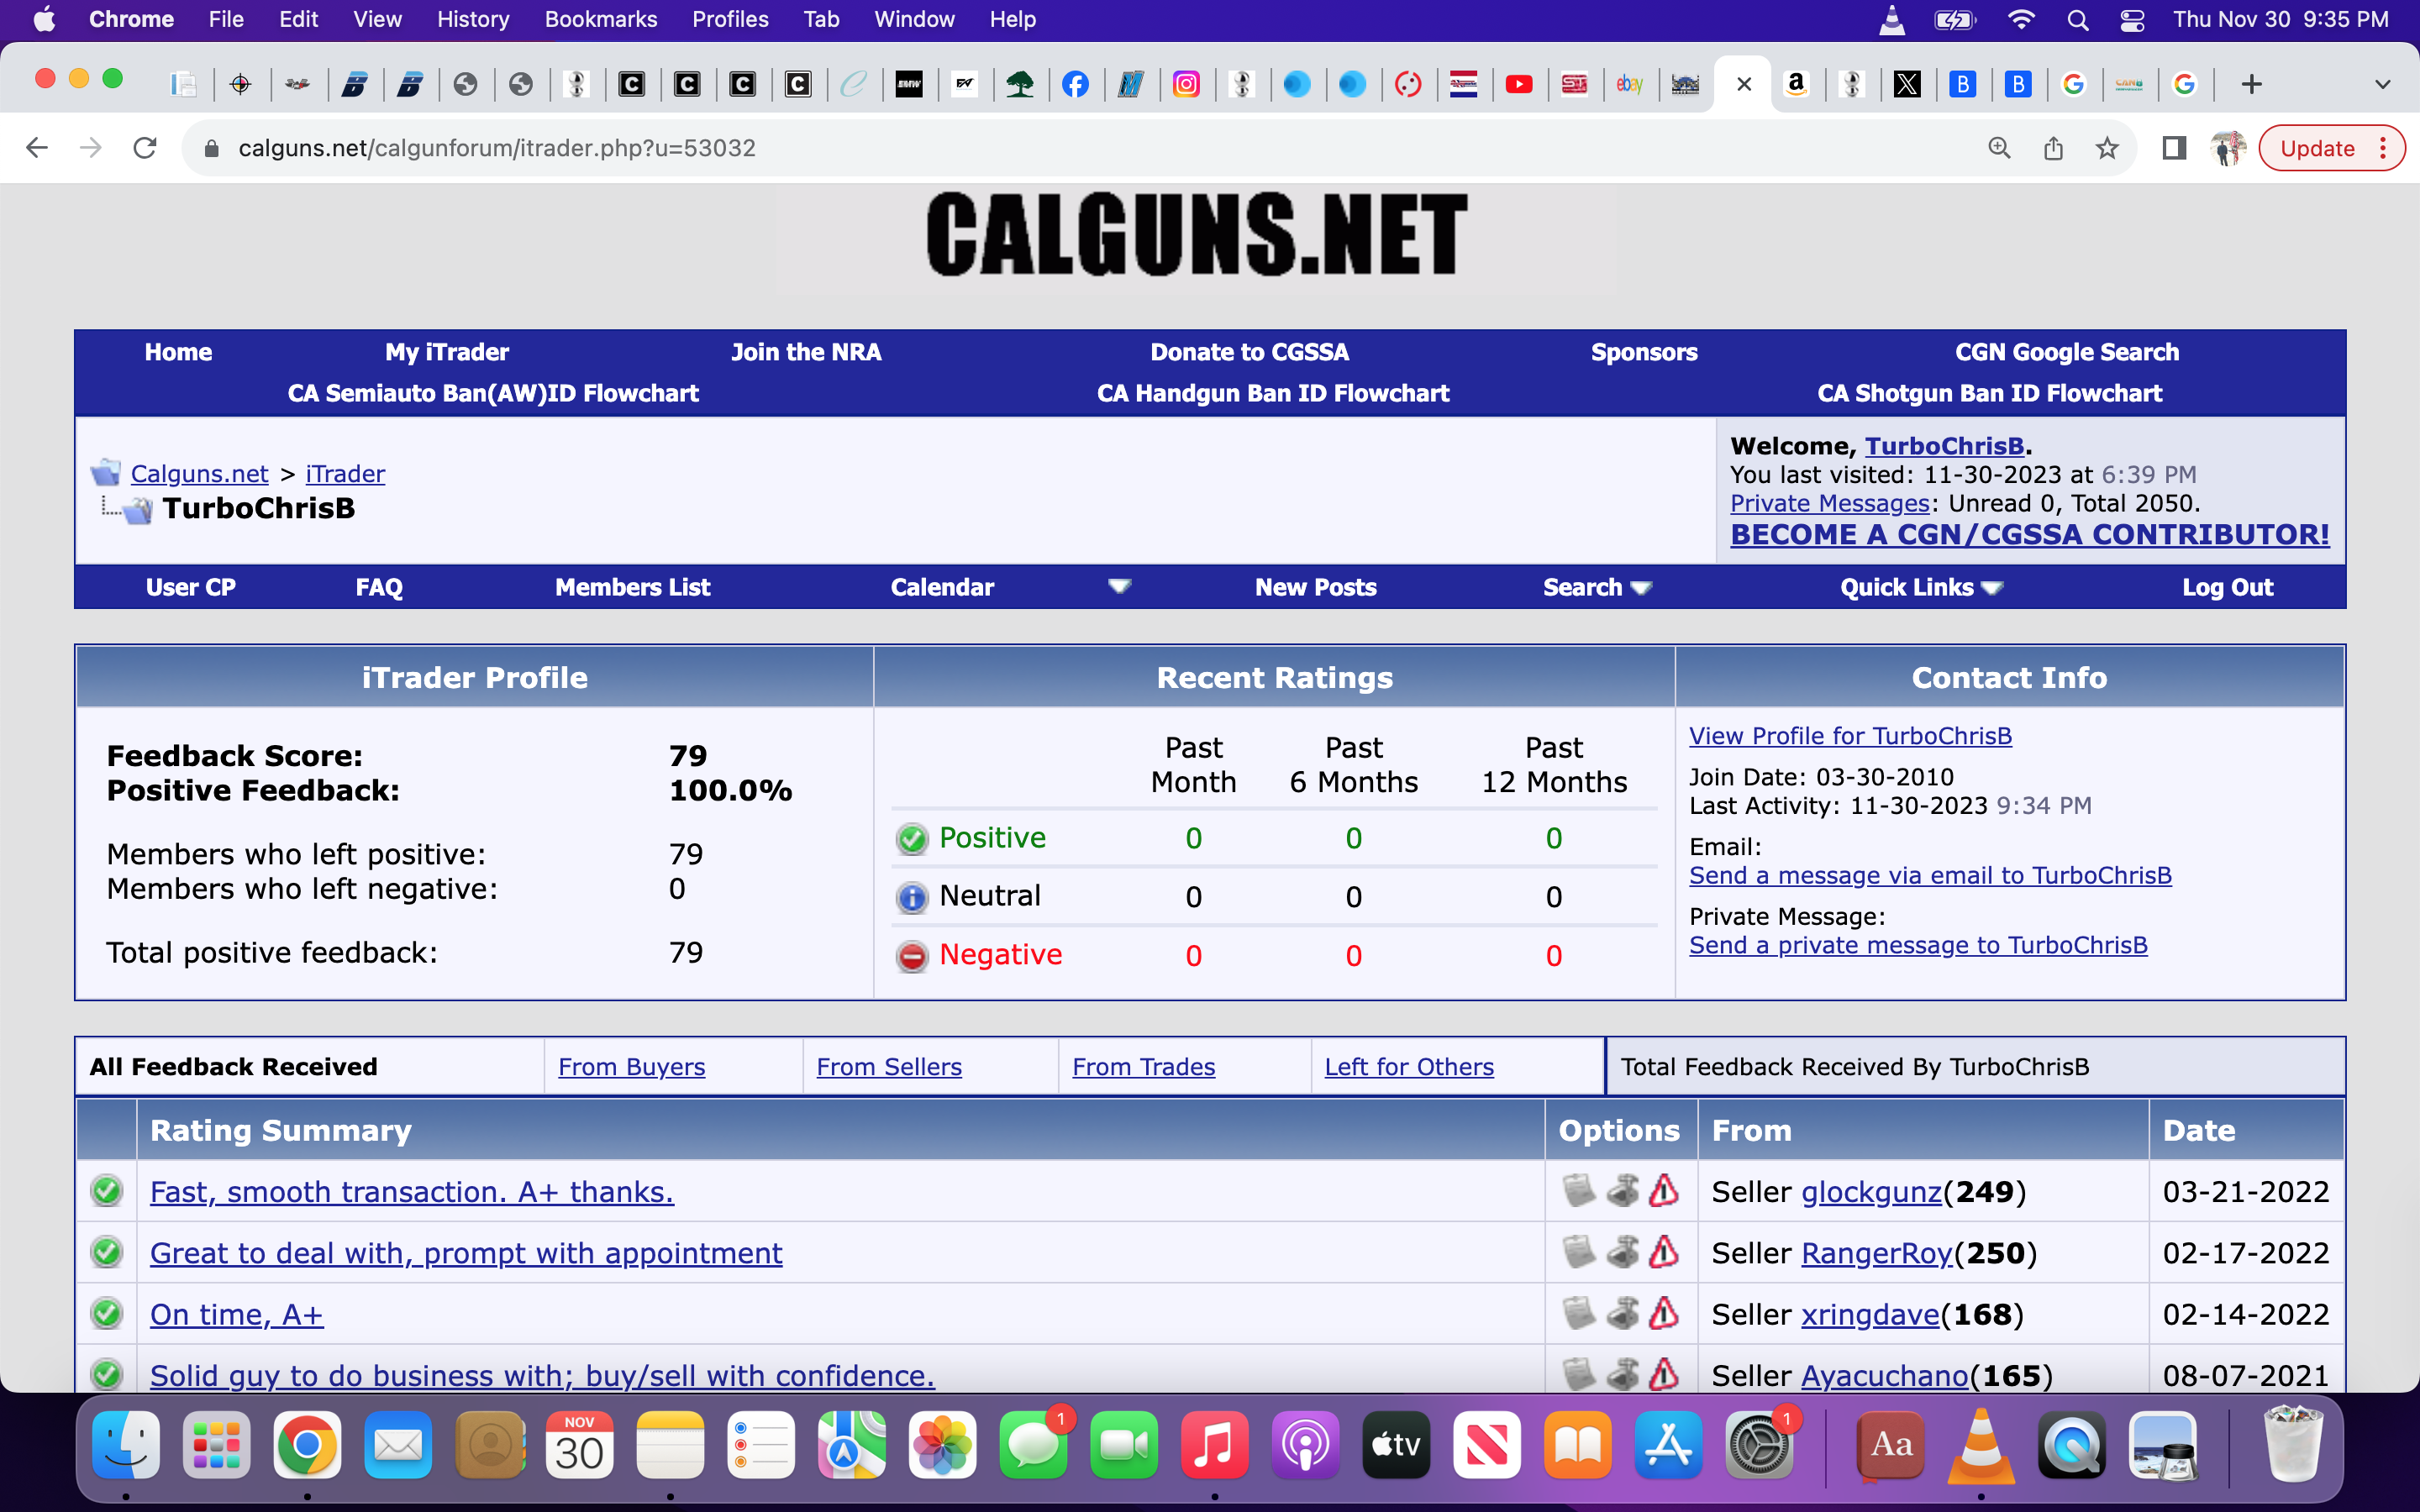Close the active Calguns tab

(1744, 84)
